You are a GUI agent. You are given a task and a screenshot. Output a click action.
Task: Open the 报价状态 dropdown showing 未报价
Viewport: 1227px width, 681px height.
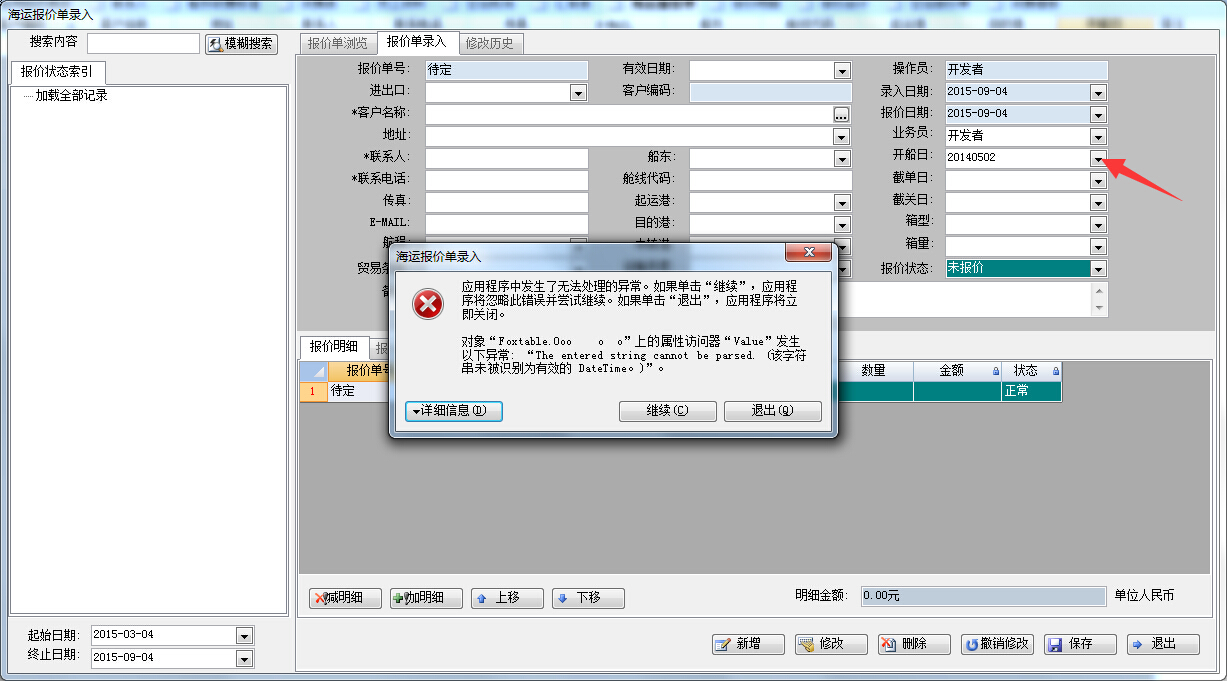1098,268
